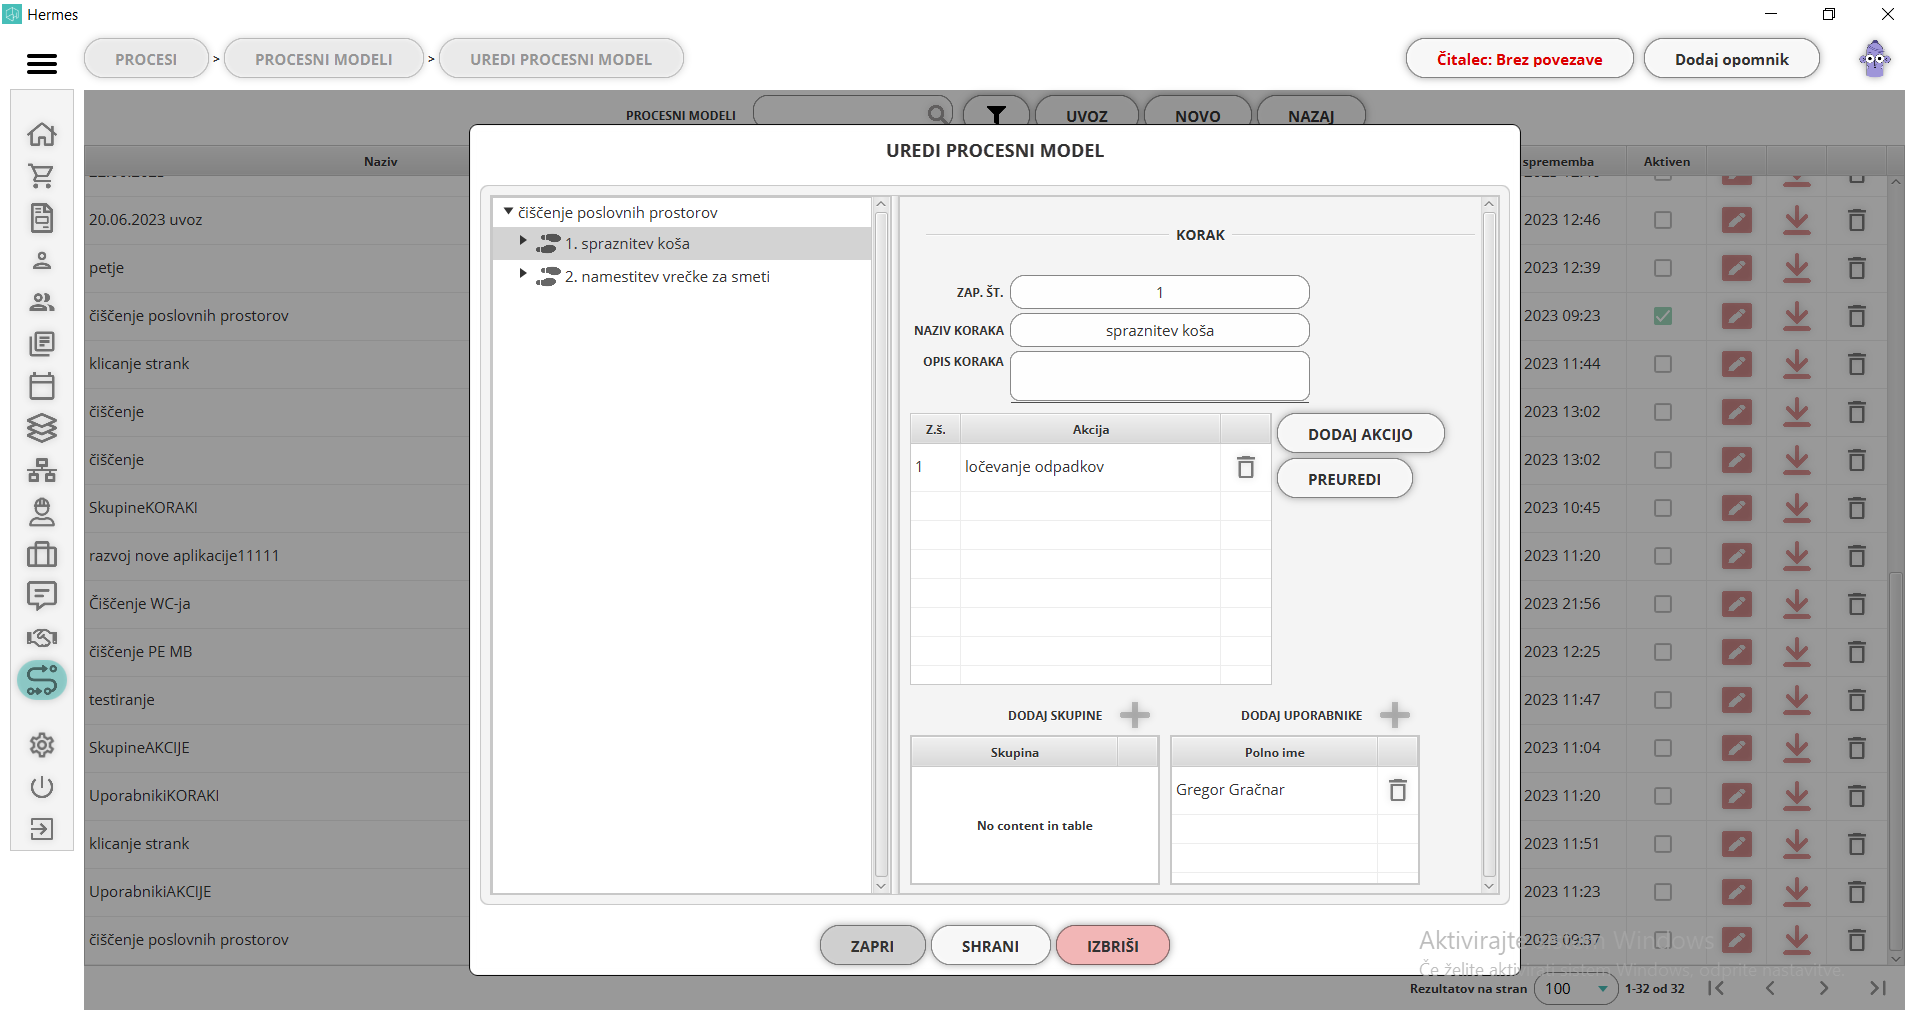Open organization hierarchy sidebar icon
This screenshot has height=1029, width=1916.
42,470
